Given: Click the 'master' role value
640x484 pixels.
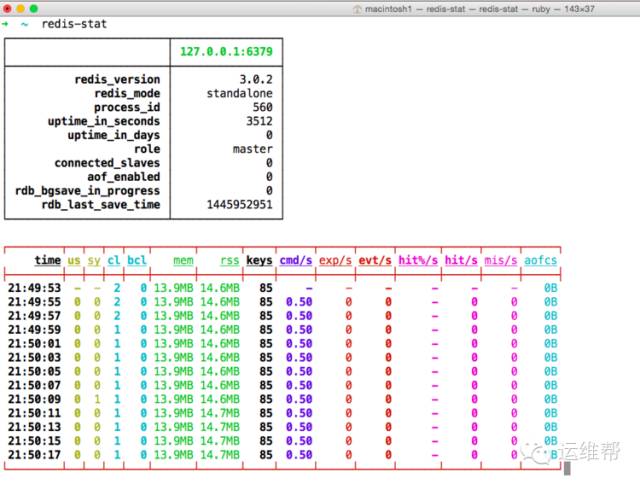Looking at the screenshot, I should click(253, 149).
